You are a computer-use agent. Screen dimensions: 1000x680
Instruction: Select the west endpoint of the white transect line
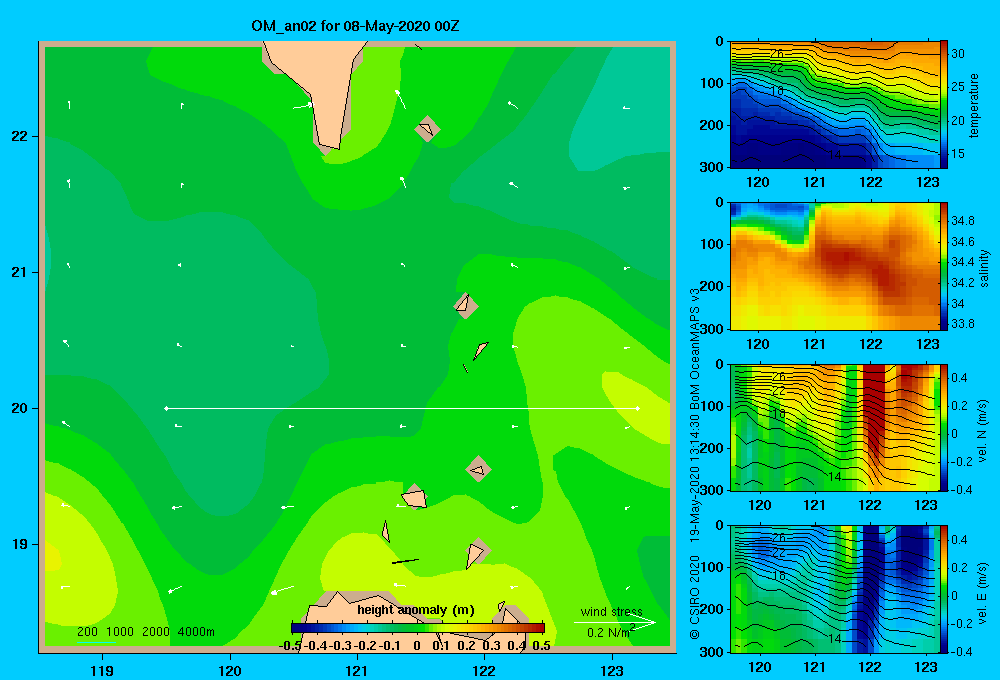coord(167,408)
